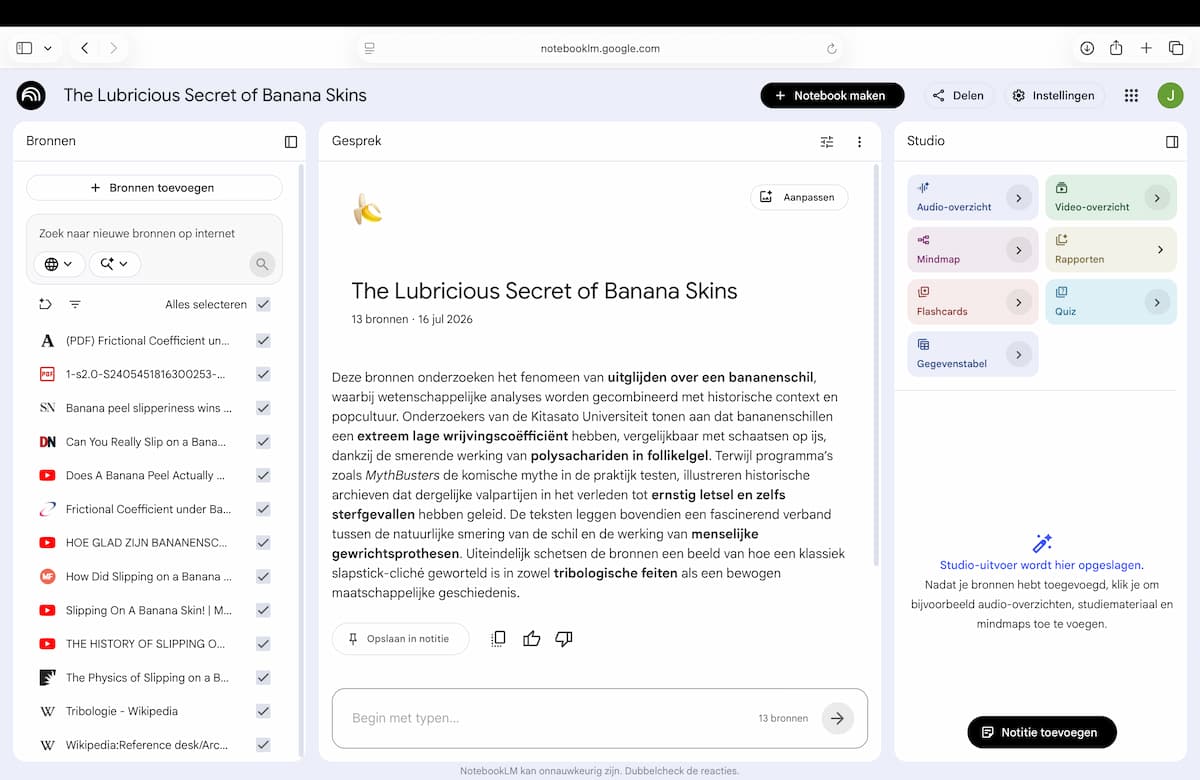Expand Video-overzicht options arrow
The height and width of the screenshot is (780, 1200).
point(1157,198)
